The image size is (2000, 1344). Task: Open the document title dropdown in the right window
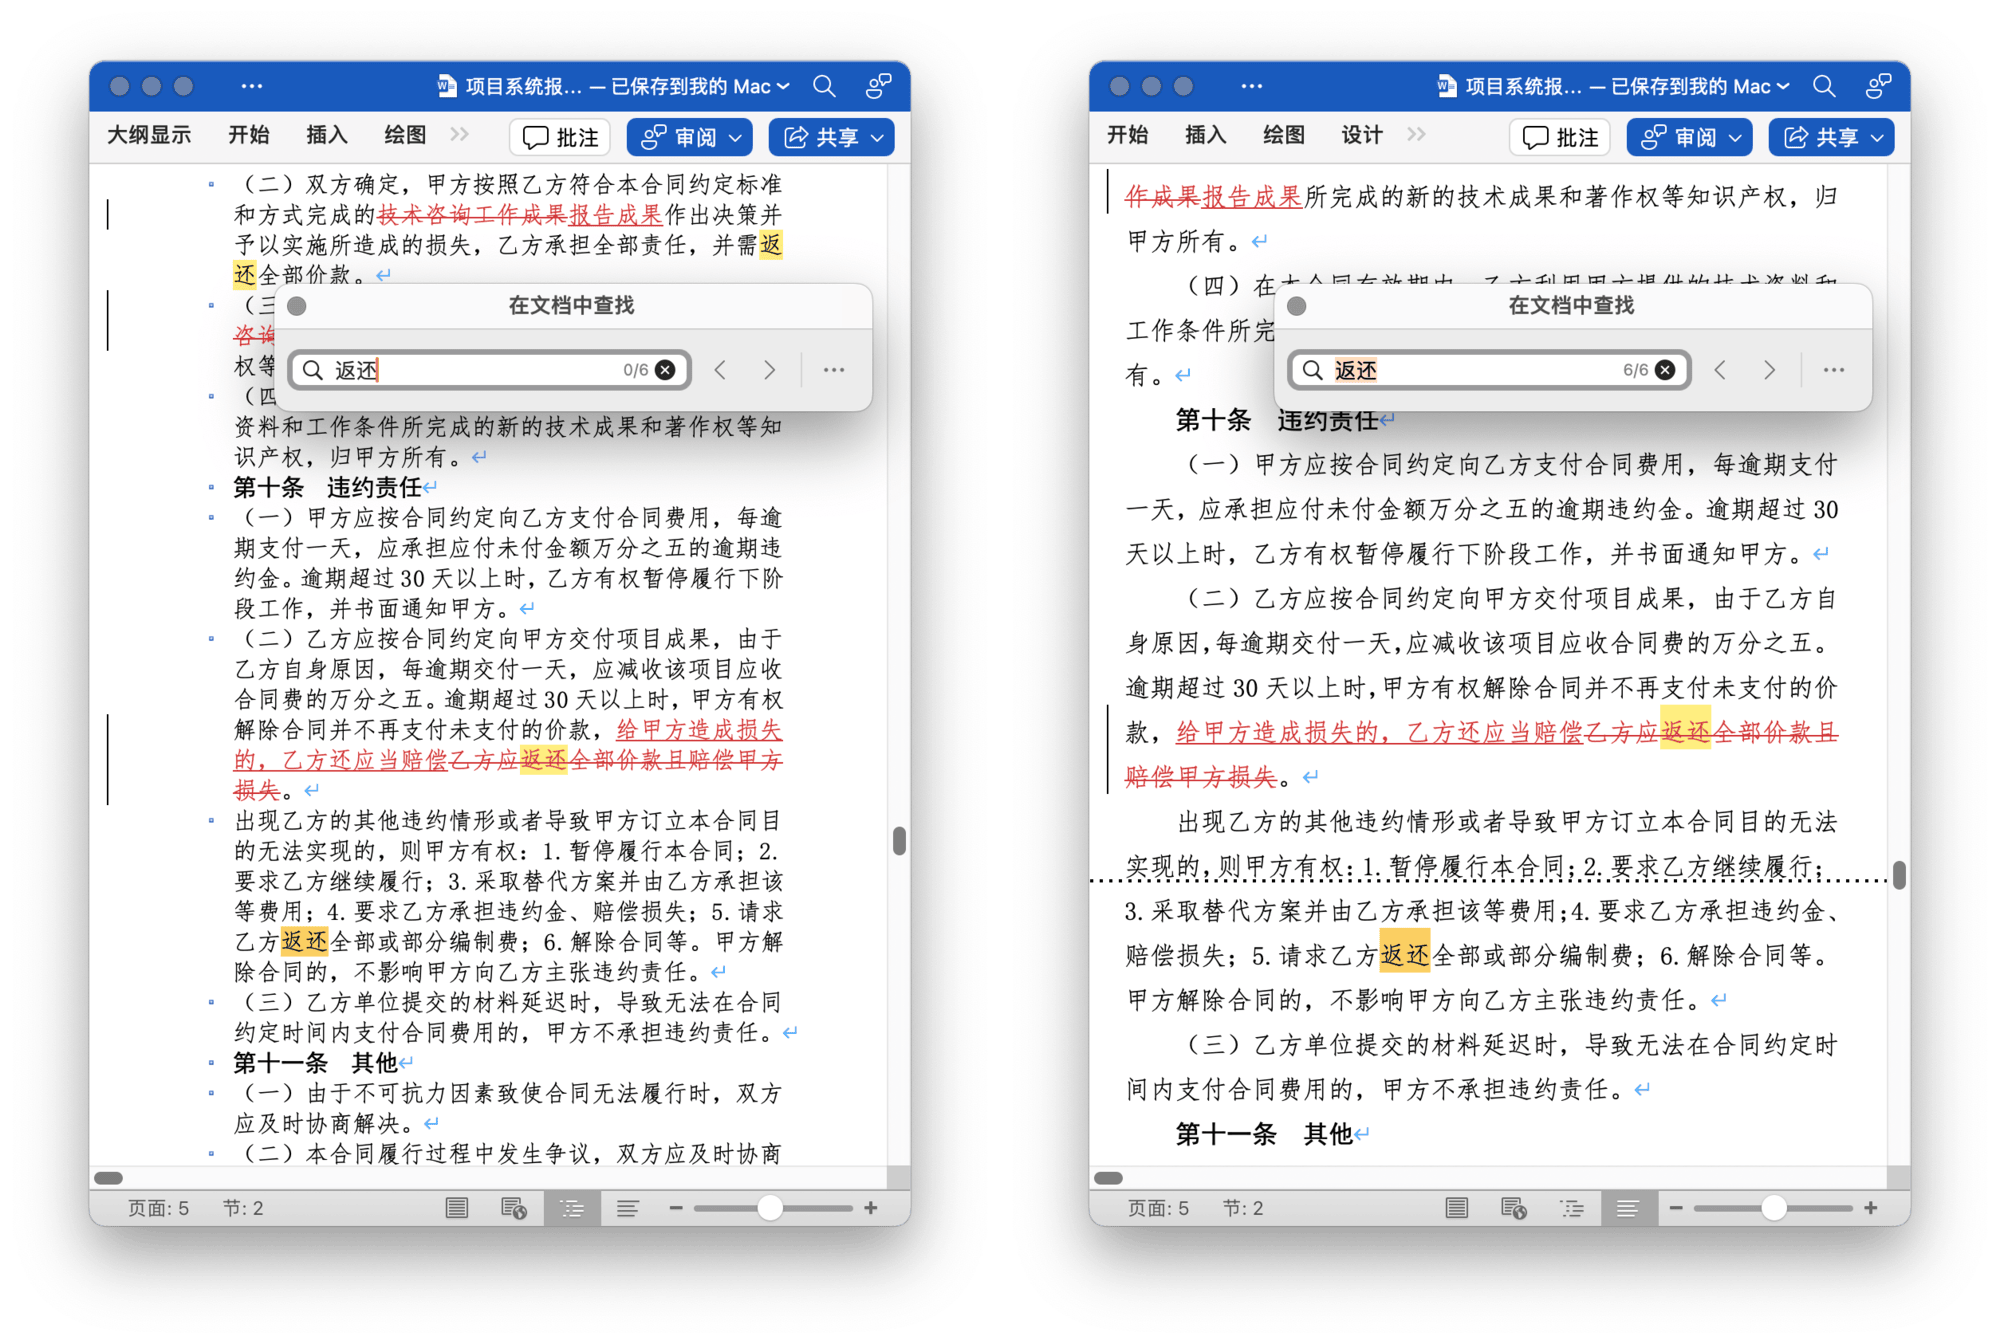click(1783, 87)
